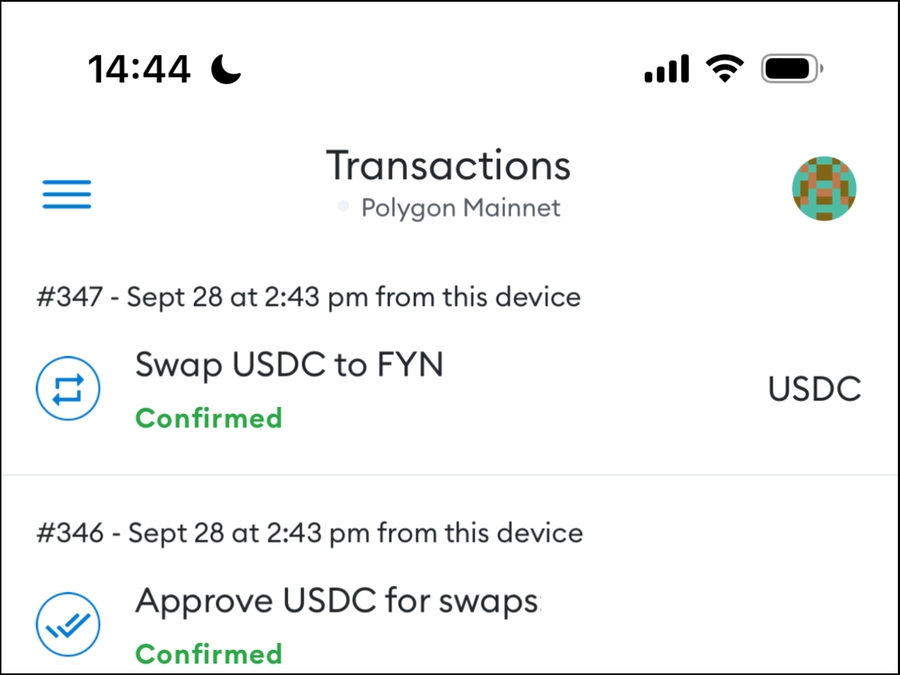Click the swap arrows icon for transaction #347
This screenshot has width=900, height=675.
[x=68, y=389]
